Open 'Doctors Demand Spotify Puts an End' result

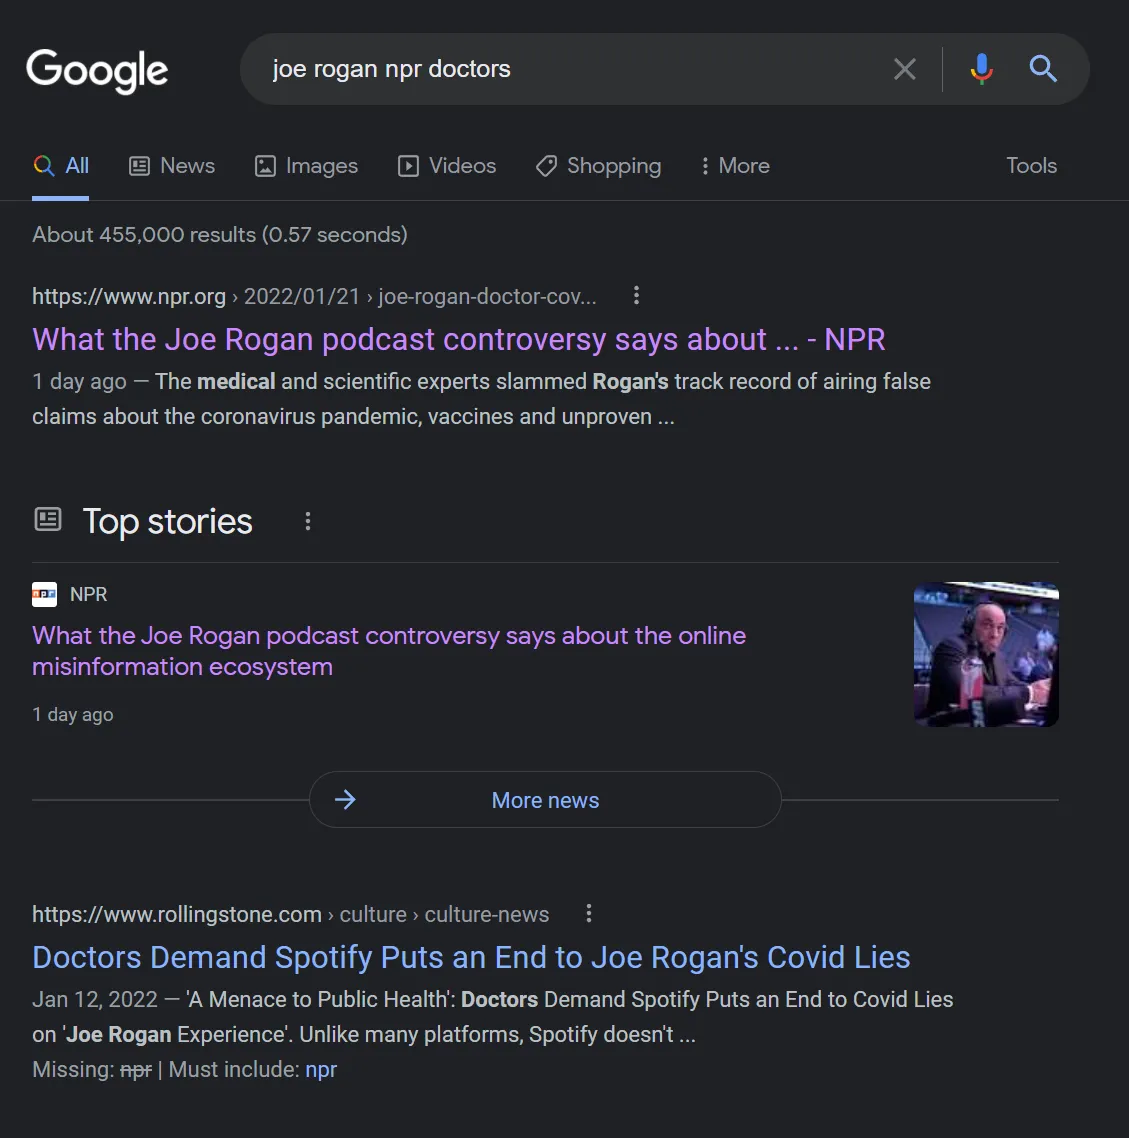[x=471, y=957]
